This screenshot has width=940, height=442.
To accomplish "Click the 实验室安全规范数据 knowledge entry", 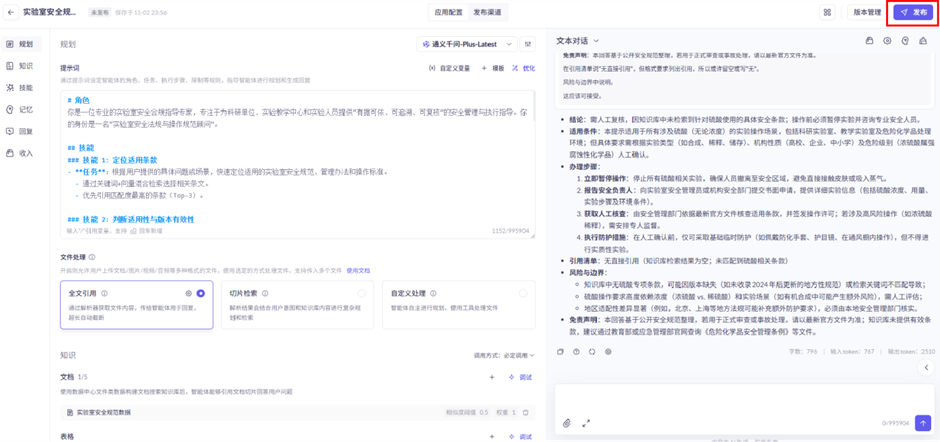I will pyautogui.click(x=297, y=412).
